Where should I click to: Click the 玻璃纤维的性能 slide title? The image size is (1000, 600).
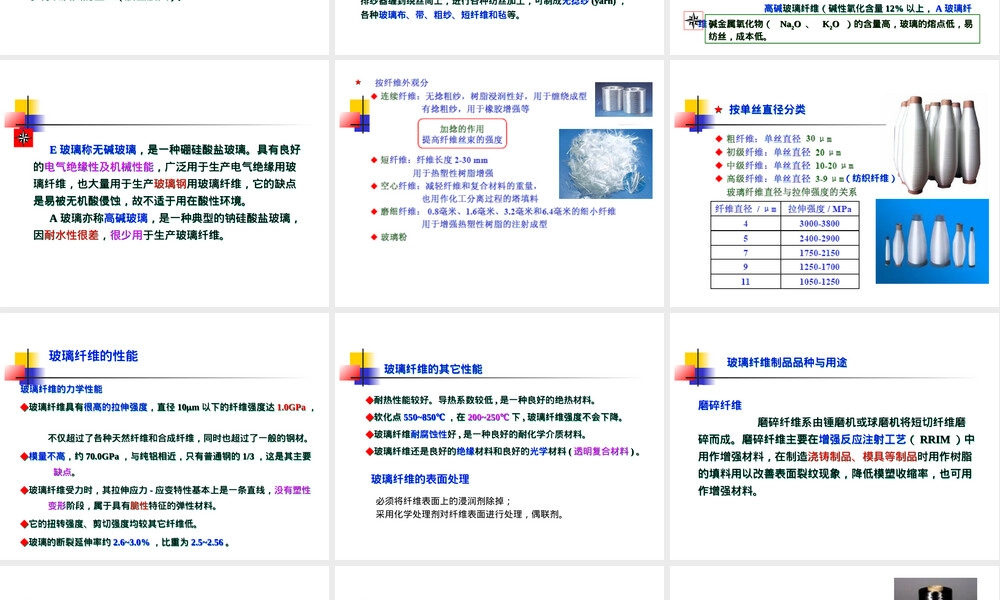click(93, 356)
